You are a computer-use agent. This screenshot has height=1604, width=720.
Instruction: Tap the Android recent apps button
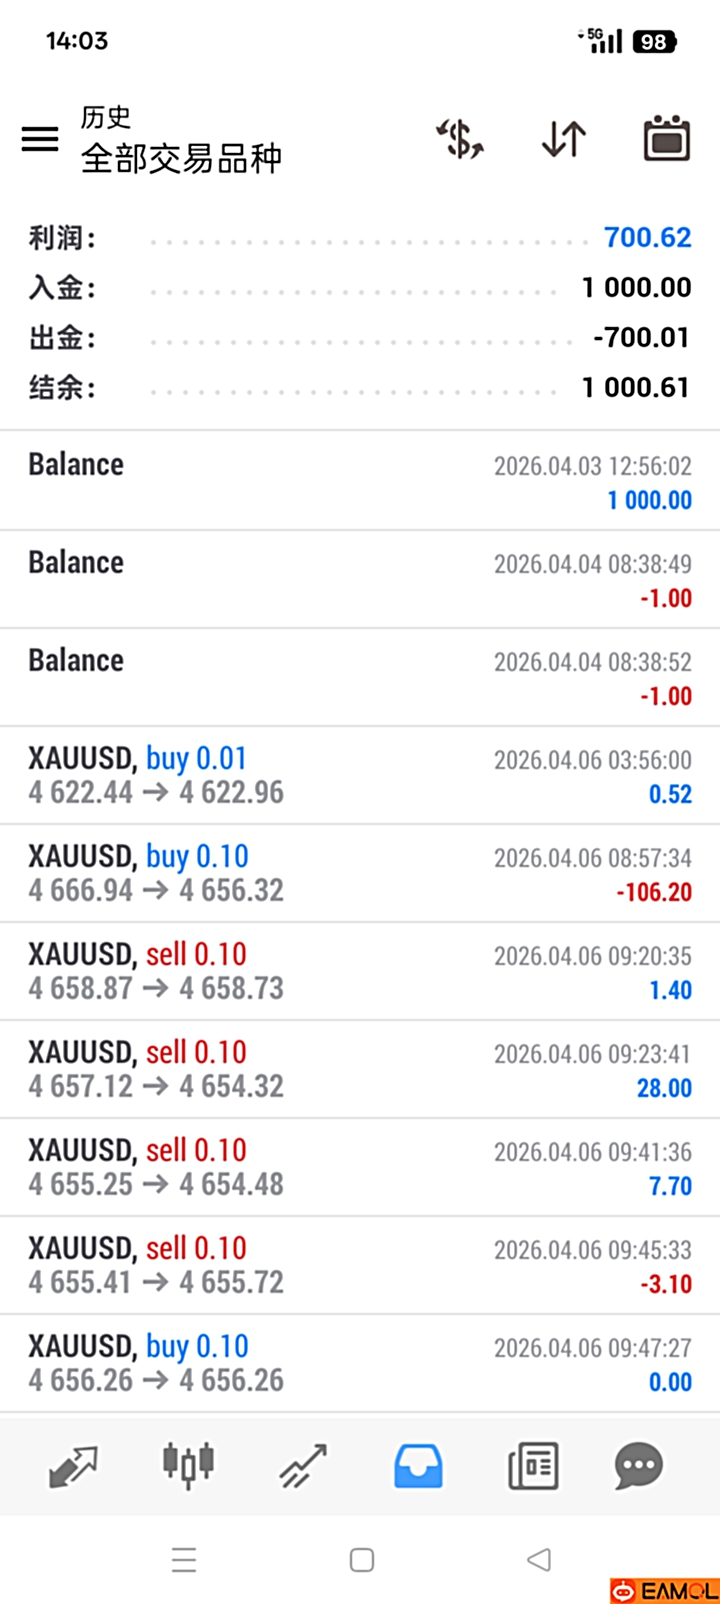(x=184, y=1559)
